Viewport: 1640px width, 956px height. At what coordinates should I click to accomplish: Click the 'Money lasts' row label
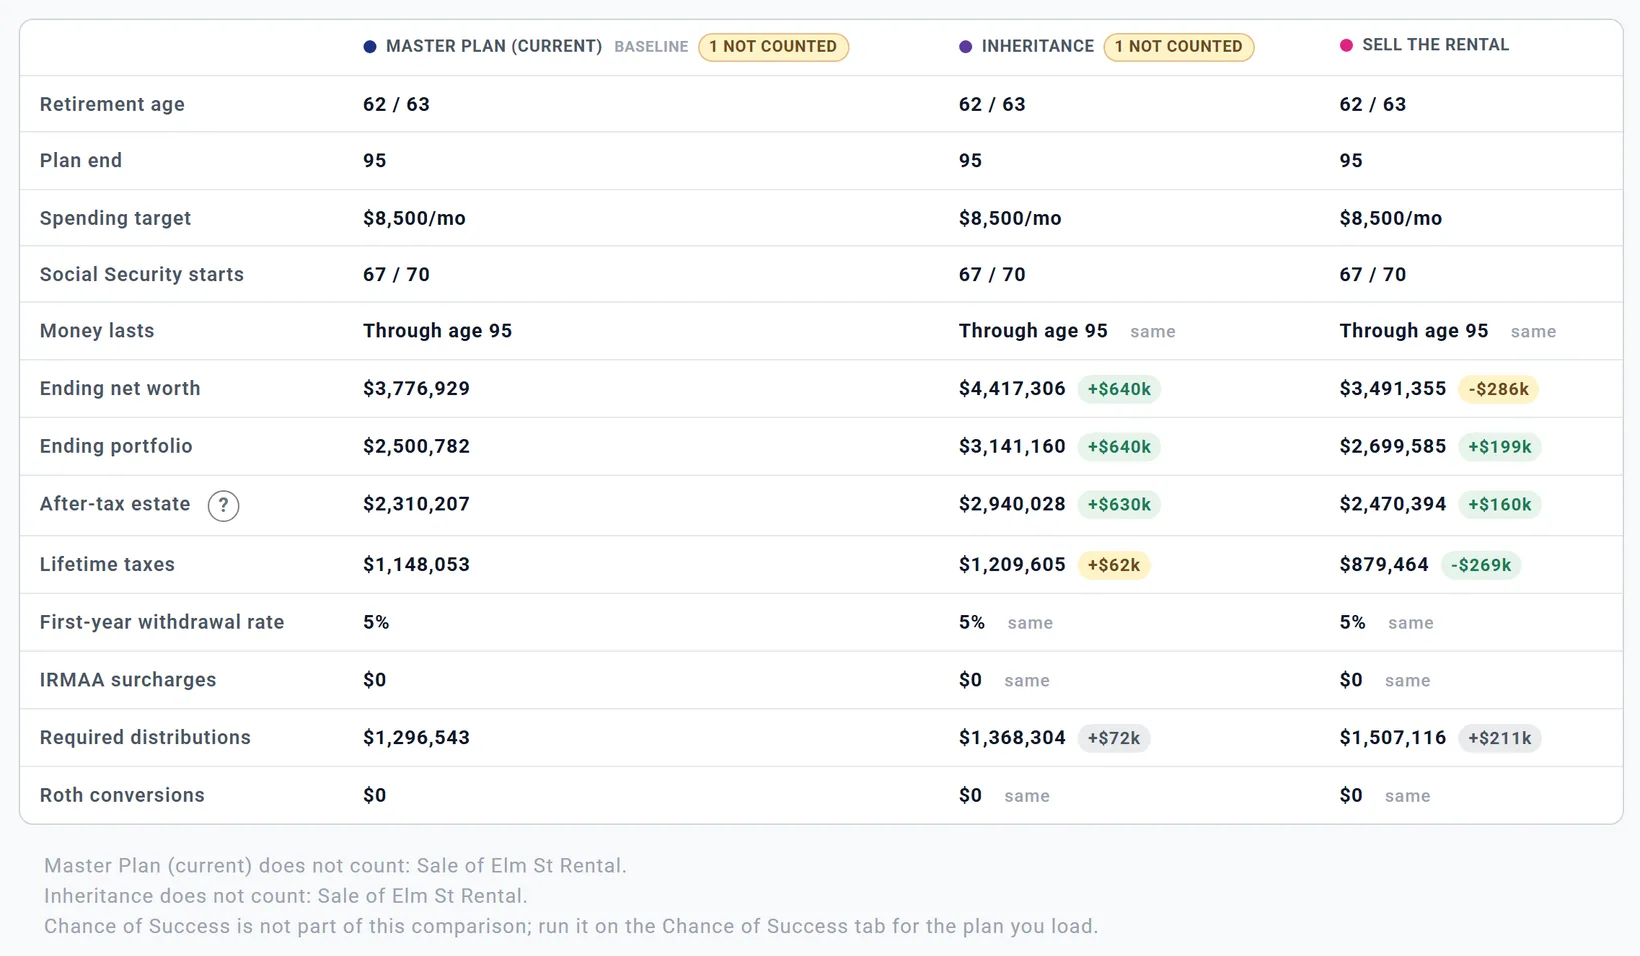(97, 330)
